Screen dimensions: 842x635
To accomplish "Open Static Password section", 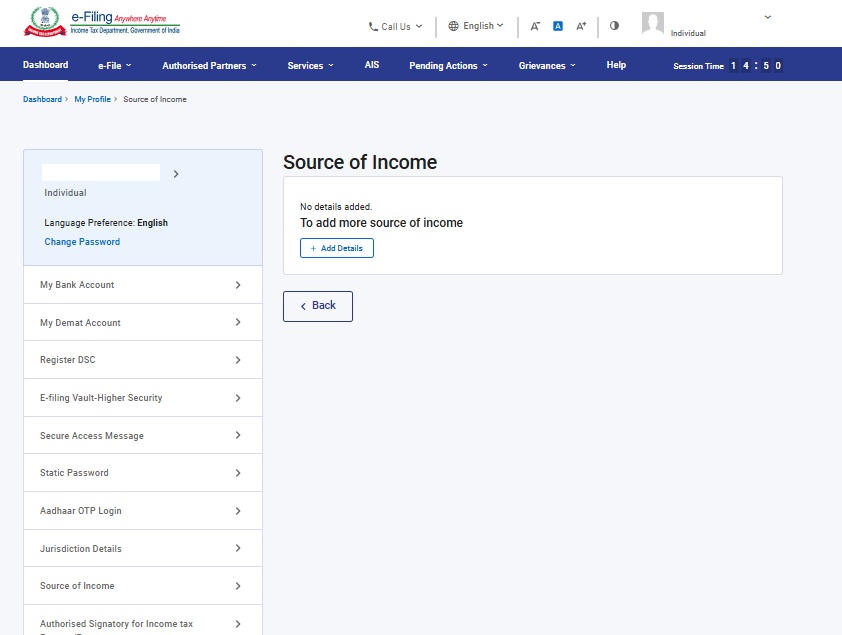I will 143,473.
